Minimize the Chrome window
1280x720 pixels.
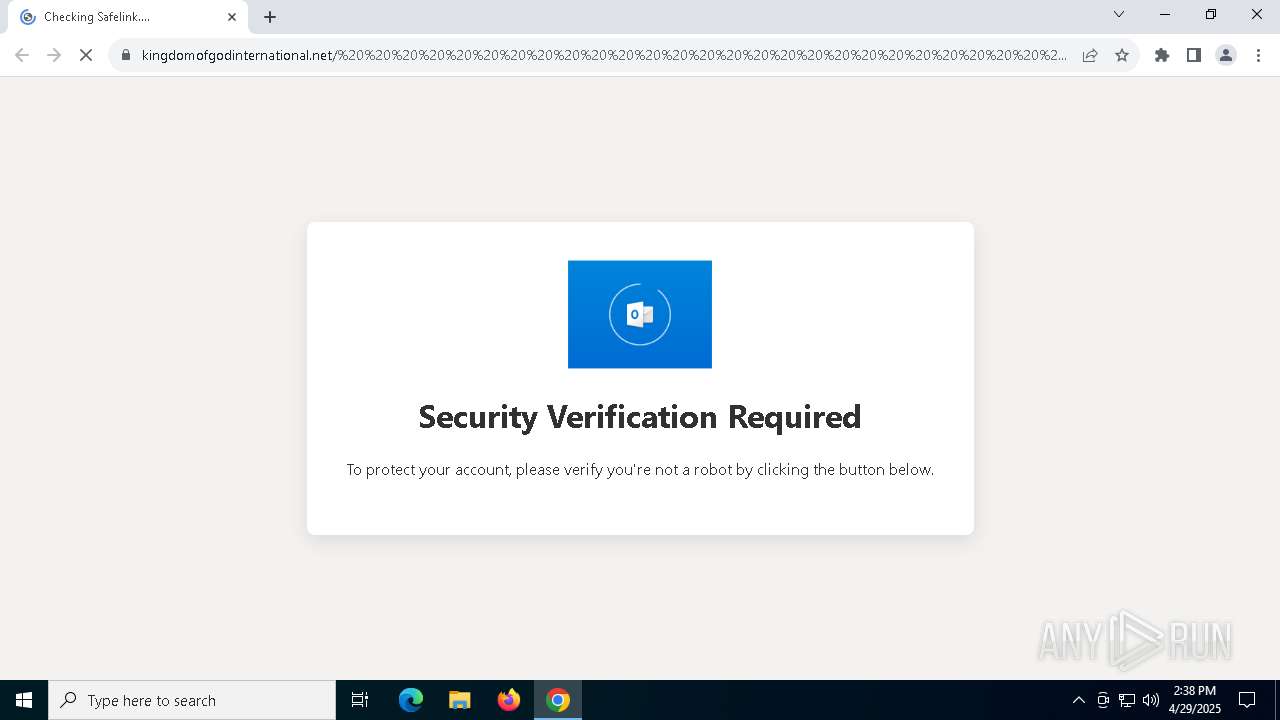pos(1165,14)
